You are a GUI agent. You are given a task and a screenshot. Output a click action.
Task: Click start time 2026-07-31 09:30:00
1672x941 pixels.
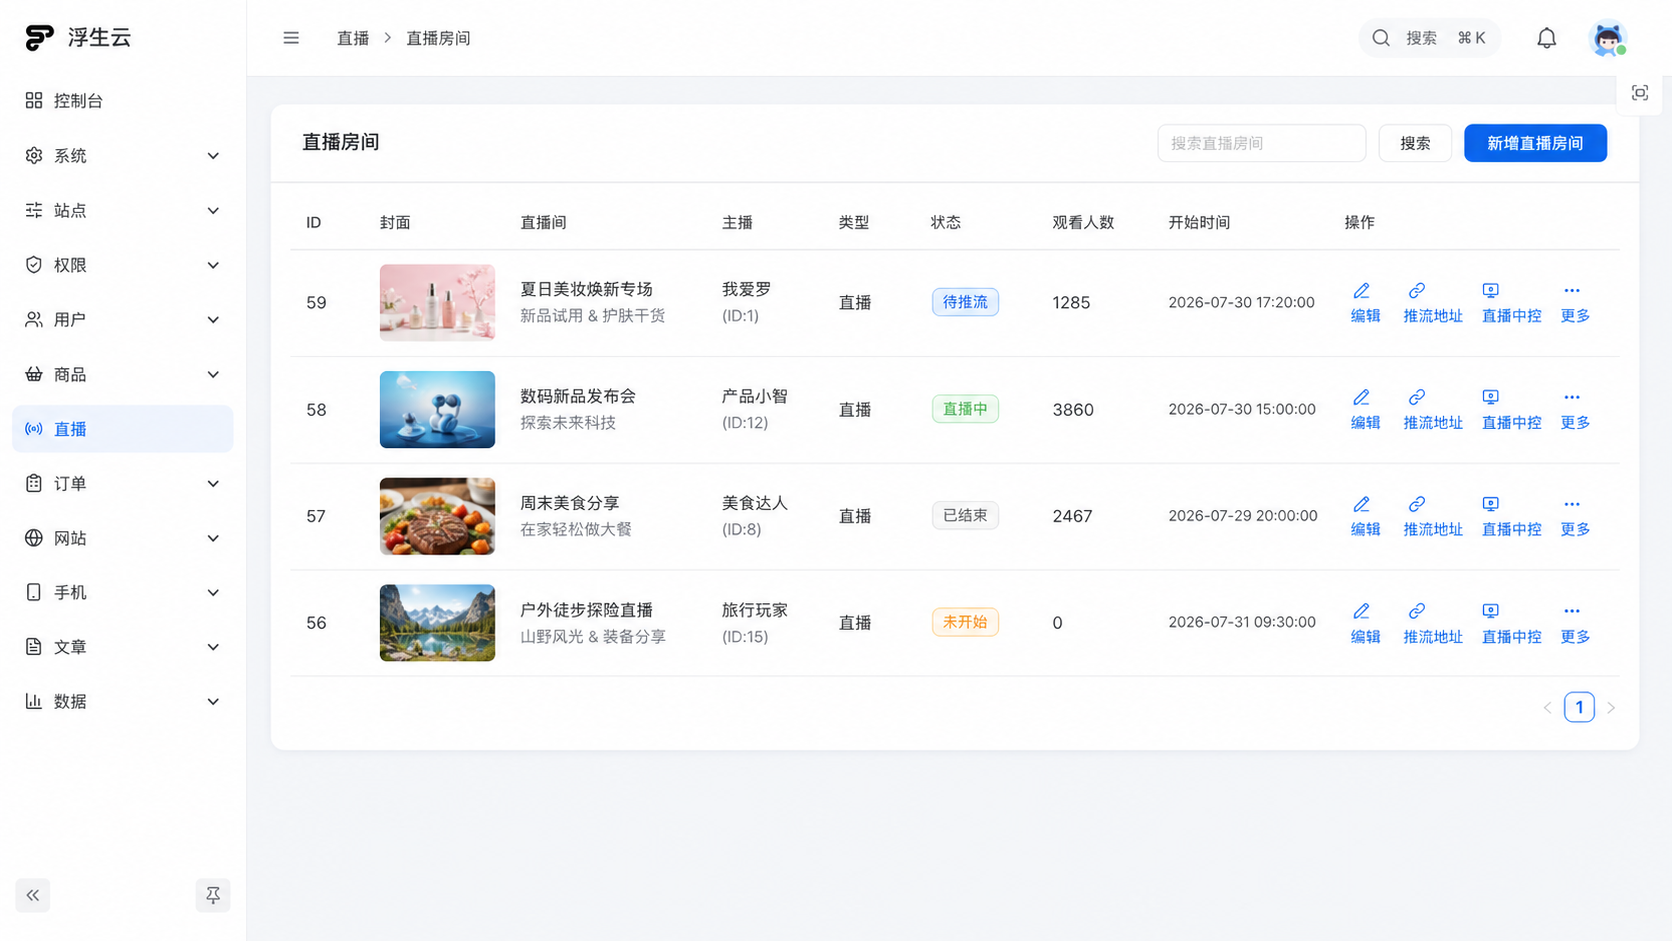tap(1242, 622)
